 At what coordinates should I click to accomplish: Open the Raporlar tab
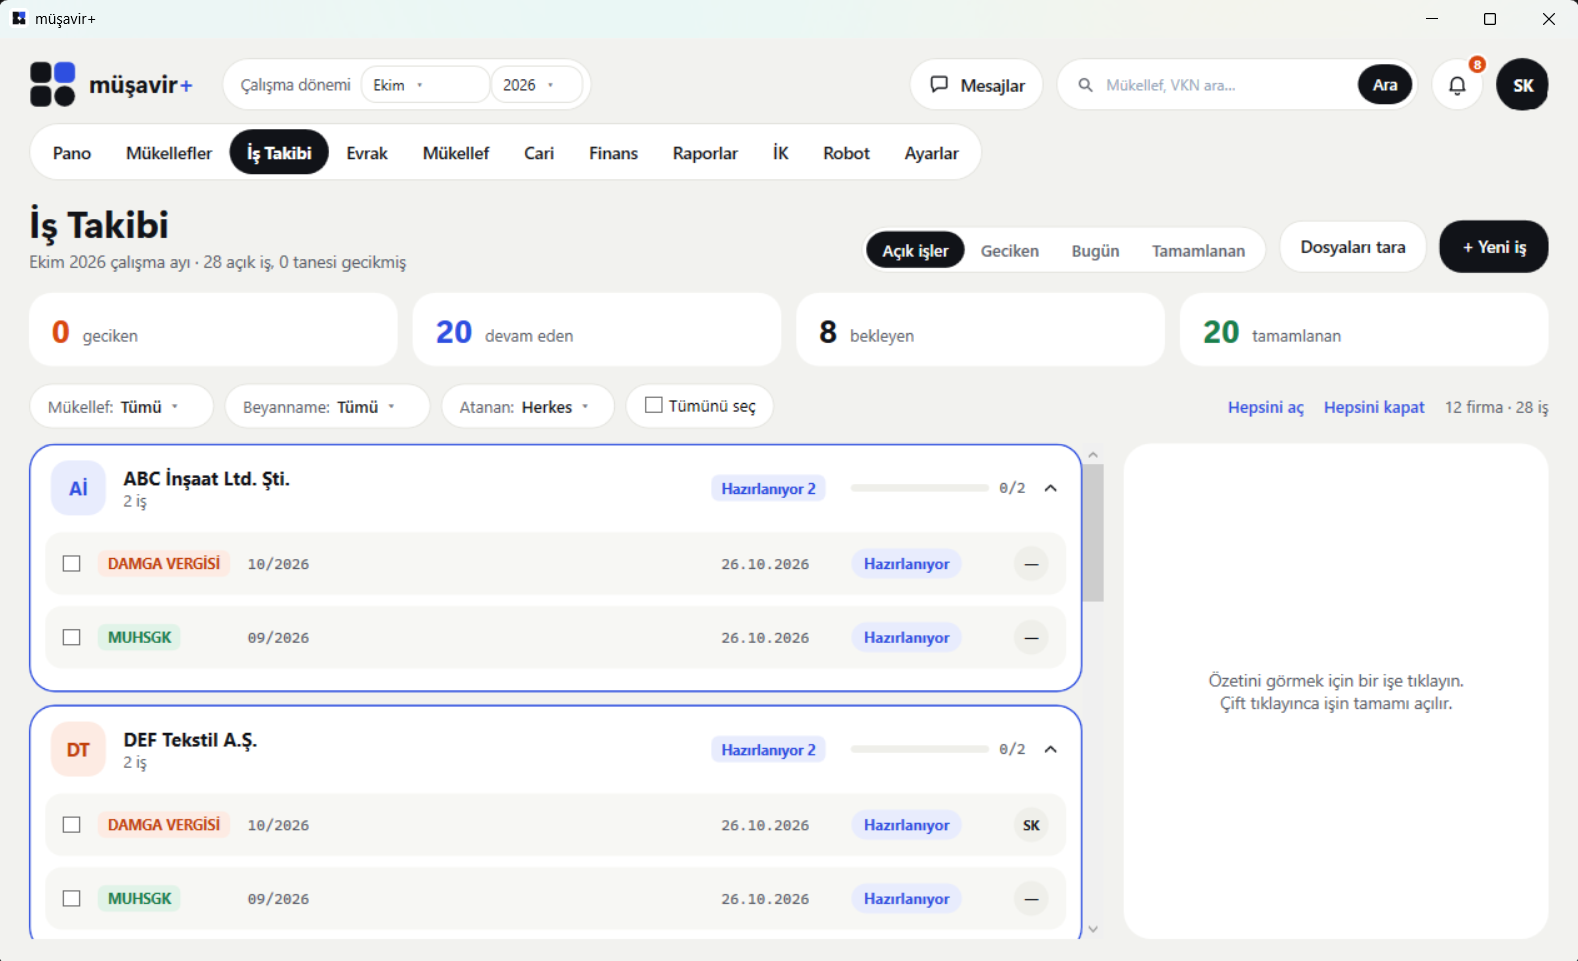pos(705,153)
